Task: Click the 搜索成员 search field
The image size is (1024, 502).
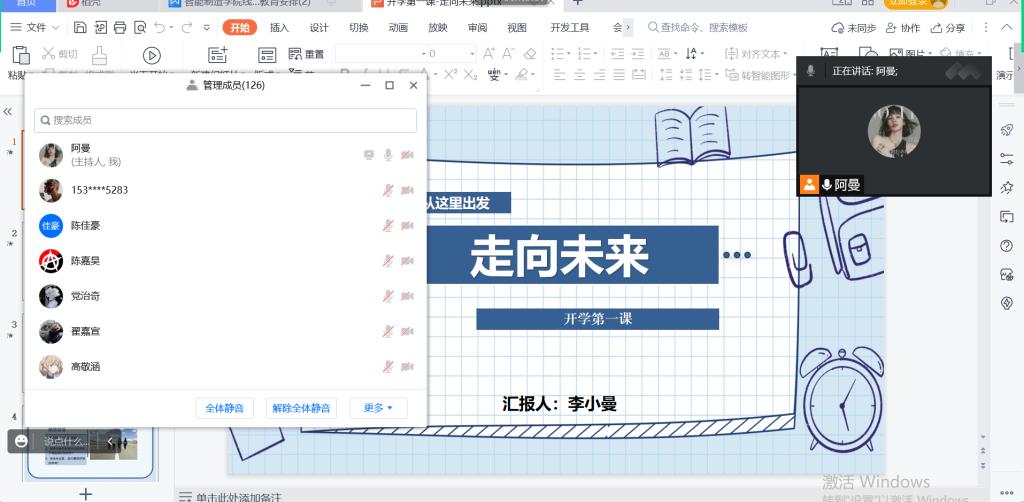Action: pos(225,120)
